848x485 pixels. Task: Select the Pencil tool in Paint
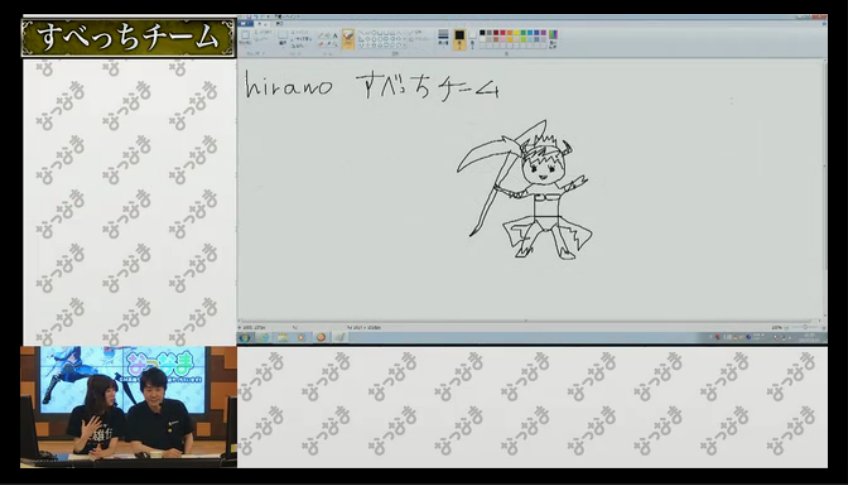click(322, 36)
